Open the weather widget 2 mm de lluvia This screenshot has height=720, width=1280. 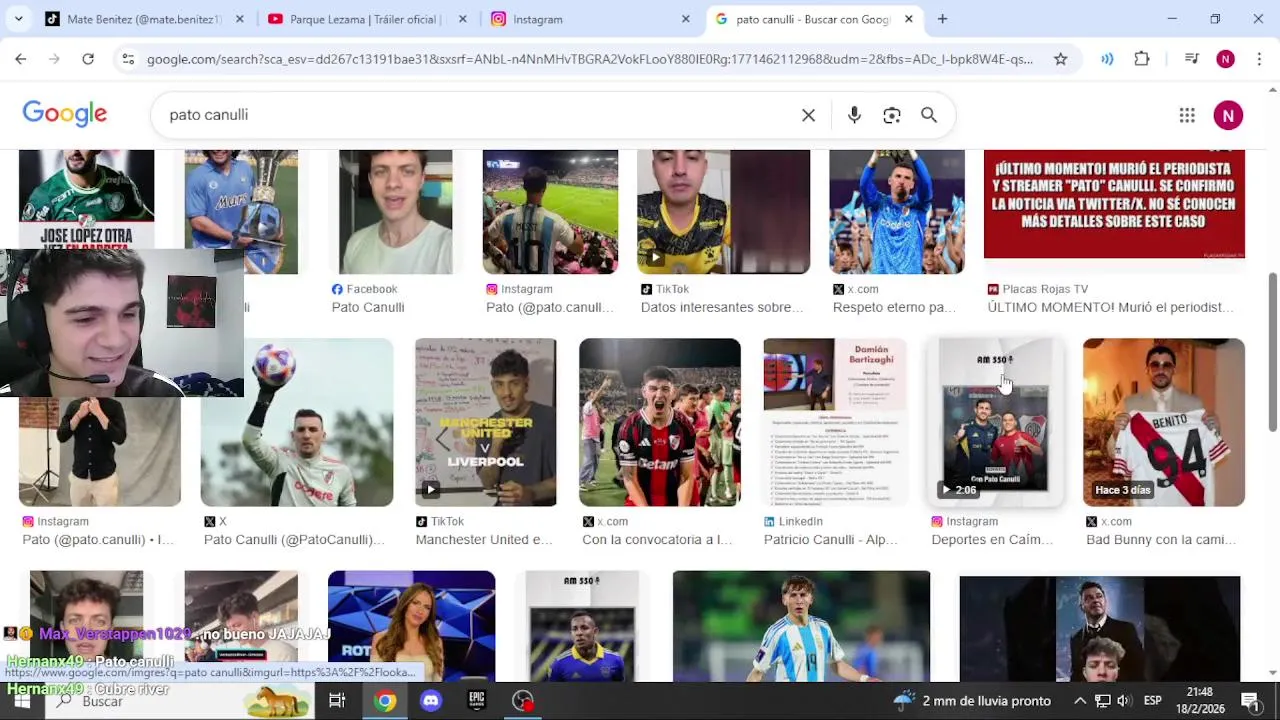(x=972, y=701)
